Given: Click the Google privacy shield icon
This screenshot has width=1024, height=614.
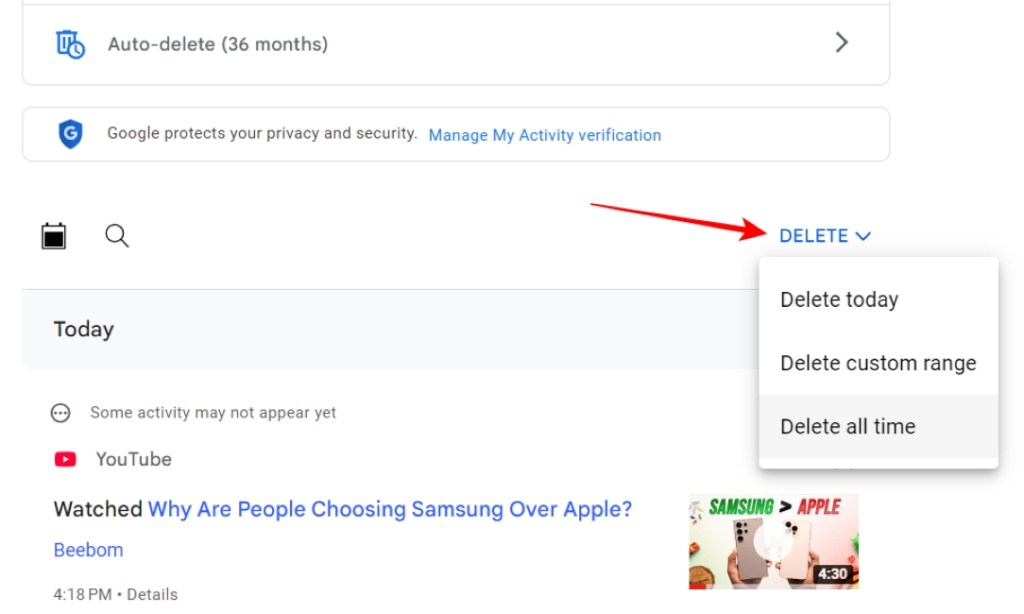Looking at the screenshot, I should click(x=70, y=134).
